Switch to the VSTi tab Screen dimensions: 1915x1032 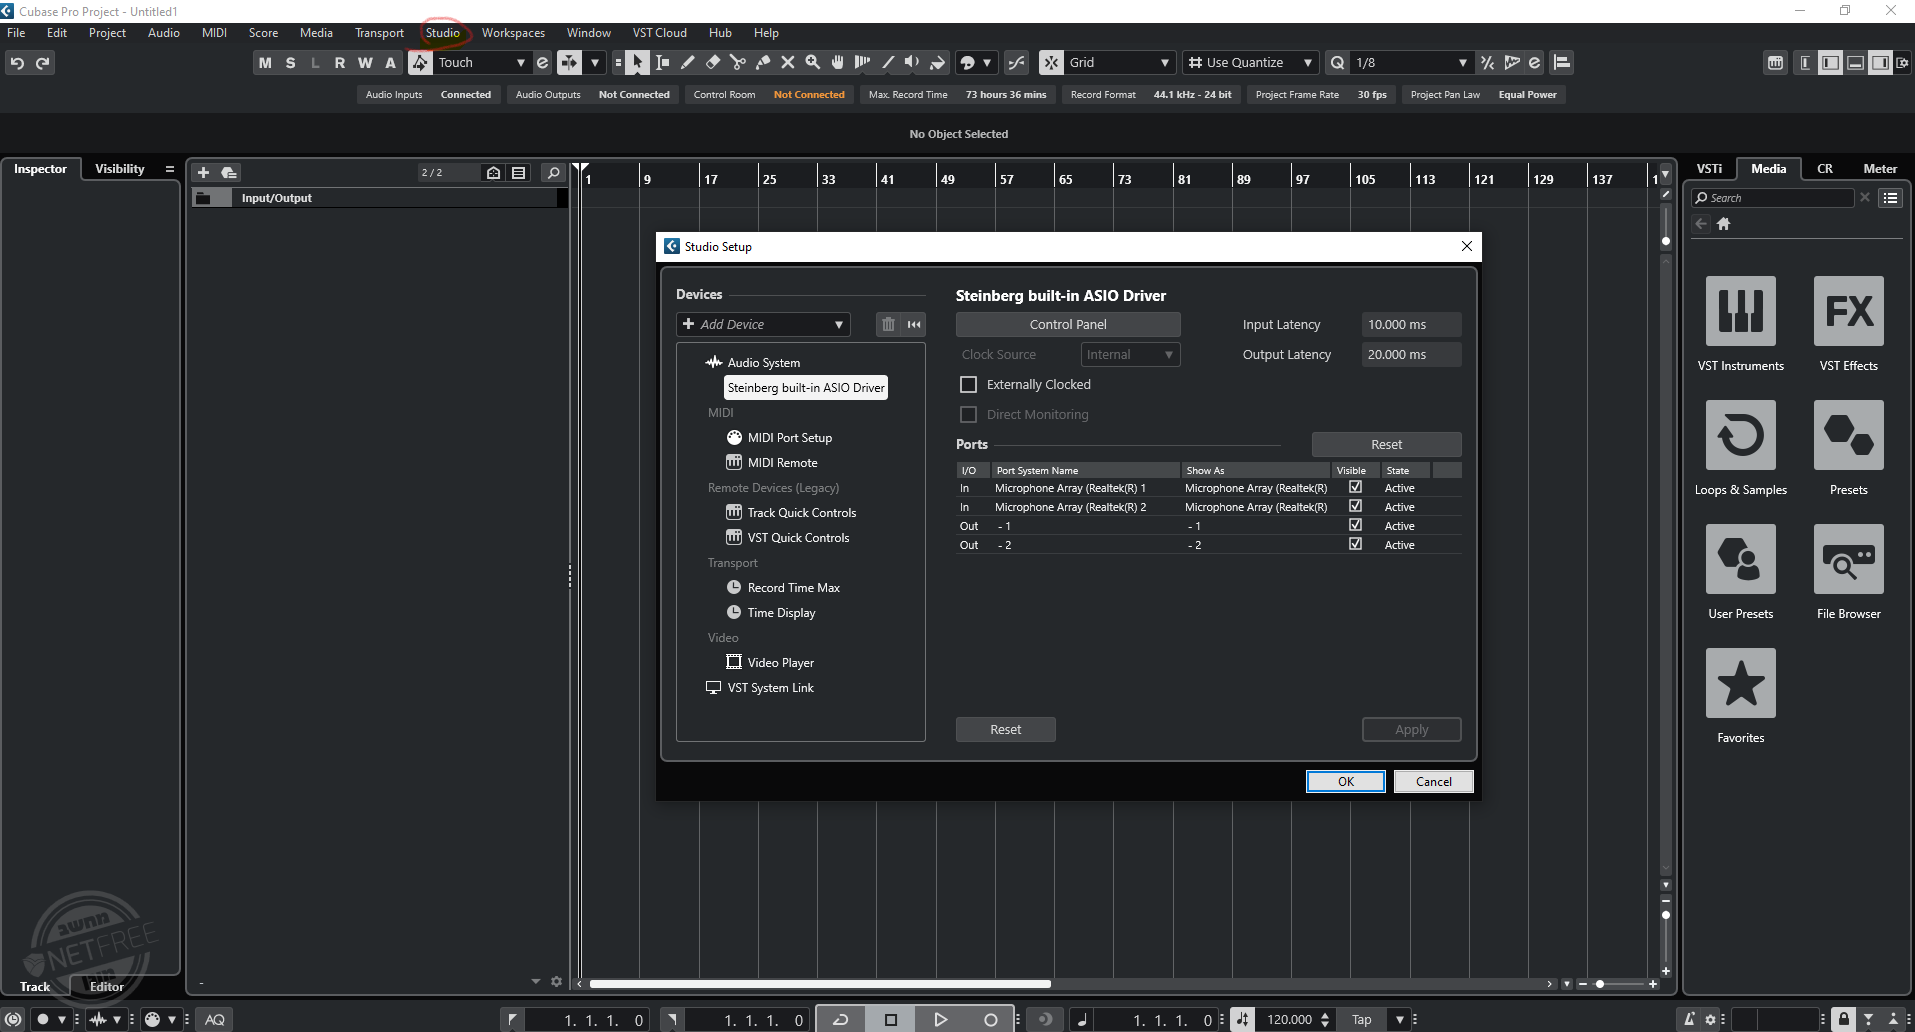click(x=1709, y=168)
